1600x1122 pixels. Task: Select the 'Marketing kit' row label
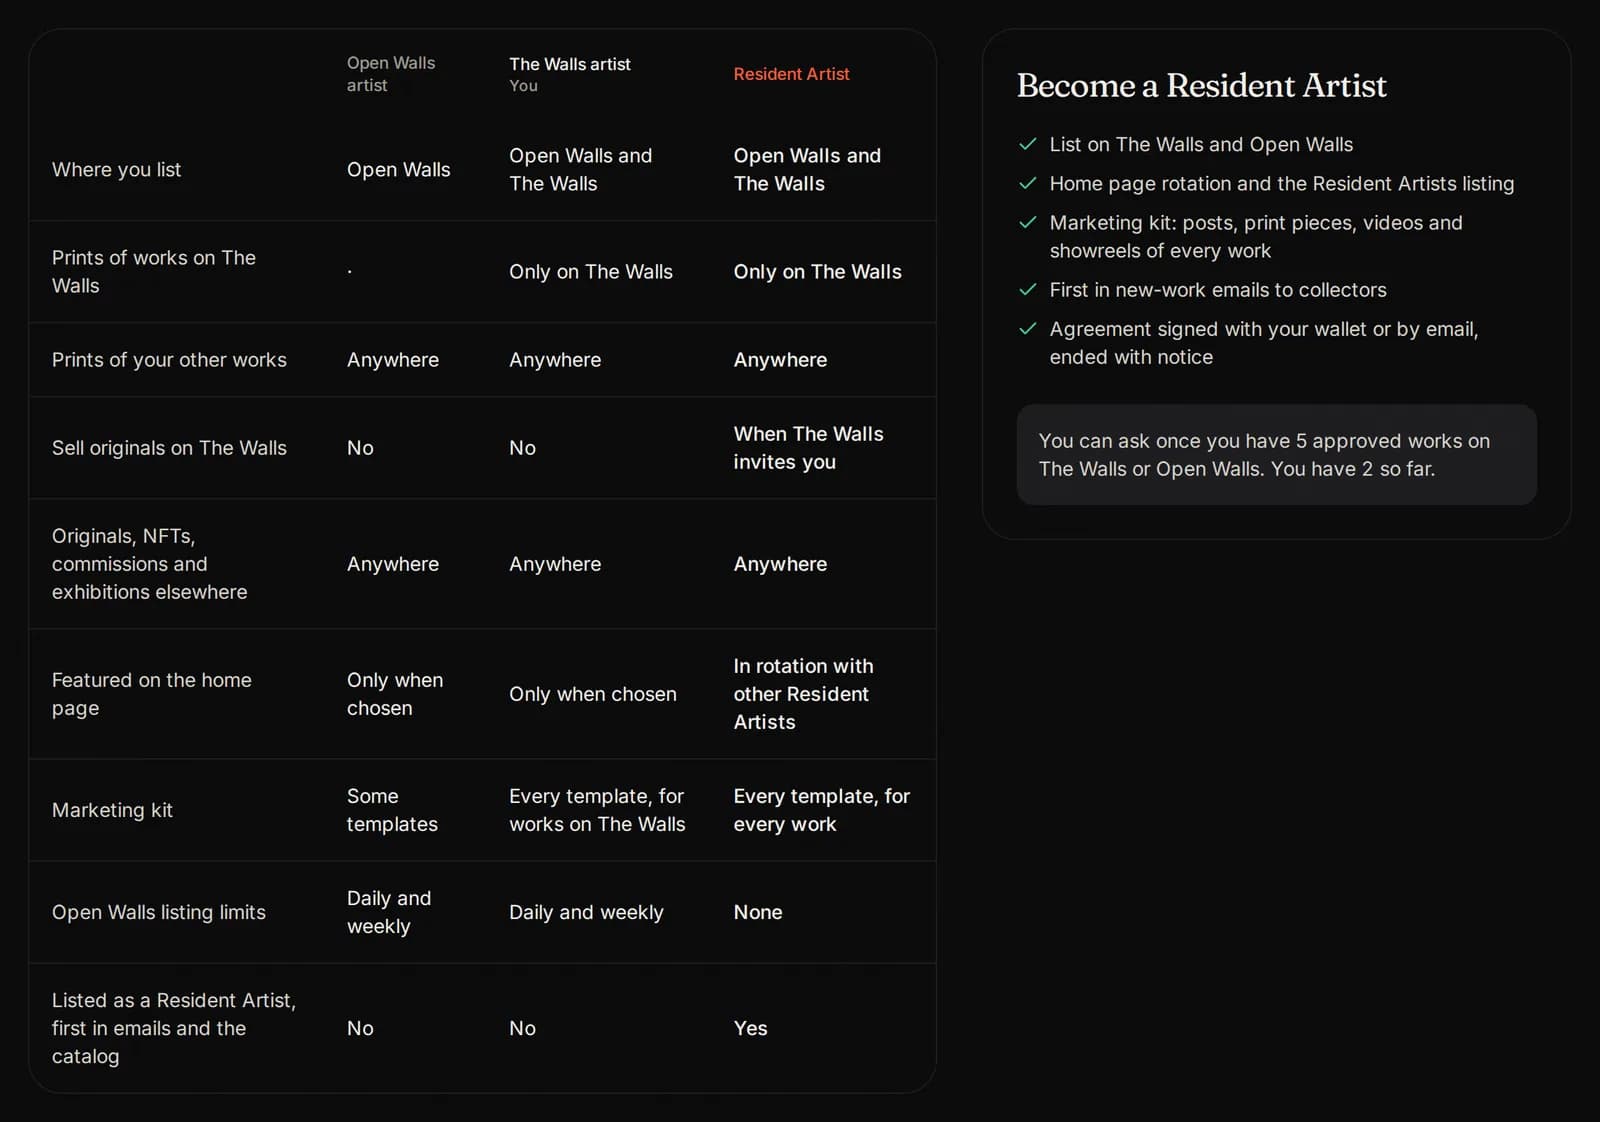pyautogui.click(x=112, y=810)
